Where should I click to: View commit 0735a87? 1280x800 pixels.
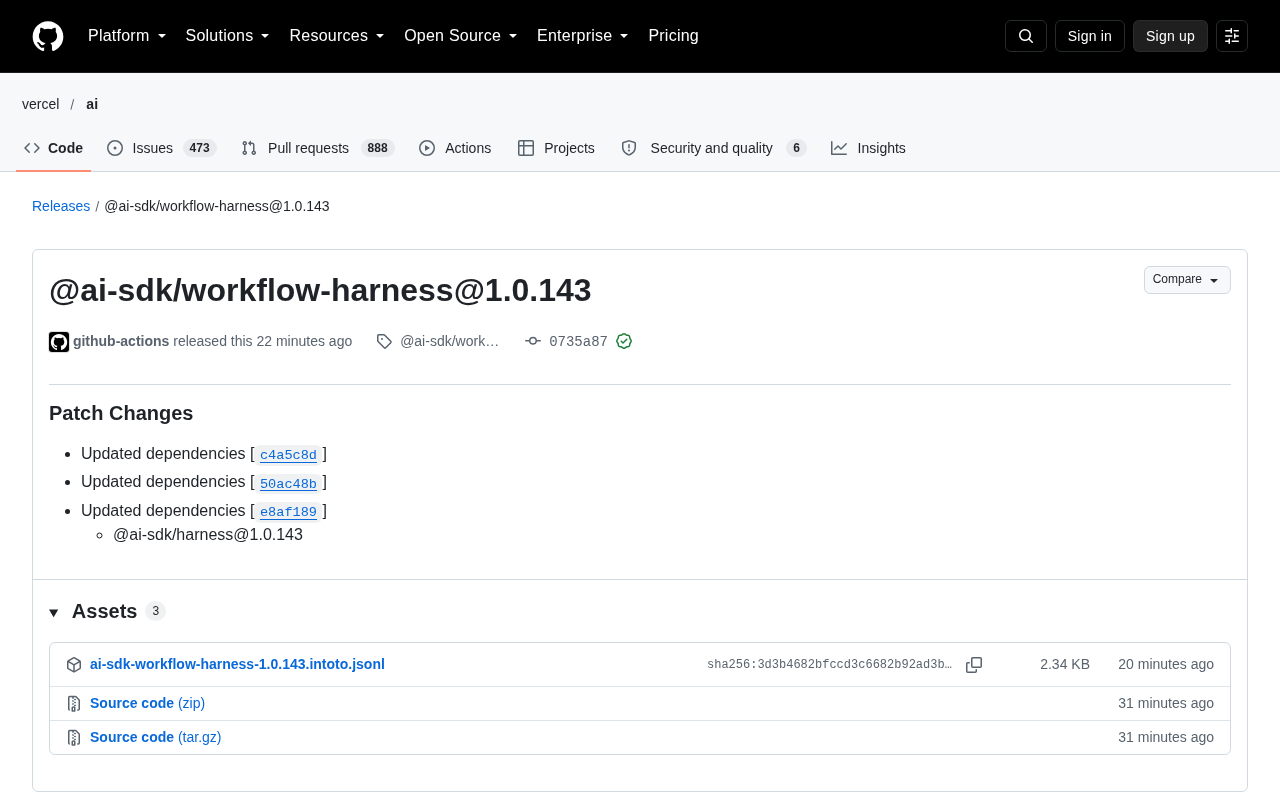click(x=578, y=341)
